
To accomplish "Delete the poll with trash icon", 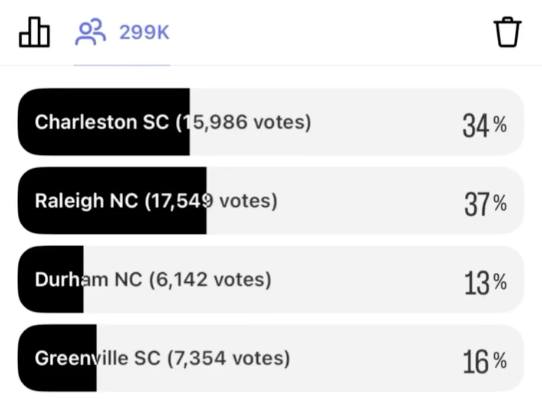I will [x=507, y=32].
